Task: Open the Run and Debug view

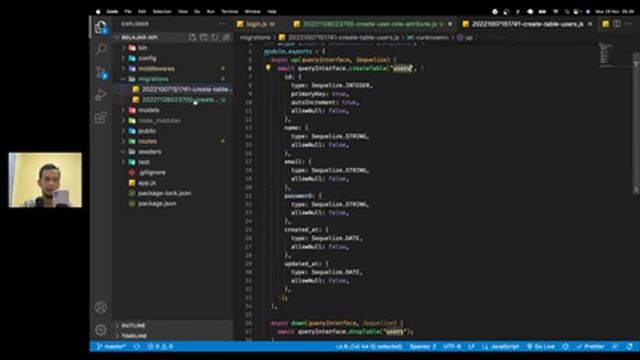Action: [x=101, y=95]
